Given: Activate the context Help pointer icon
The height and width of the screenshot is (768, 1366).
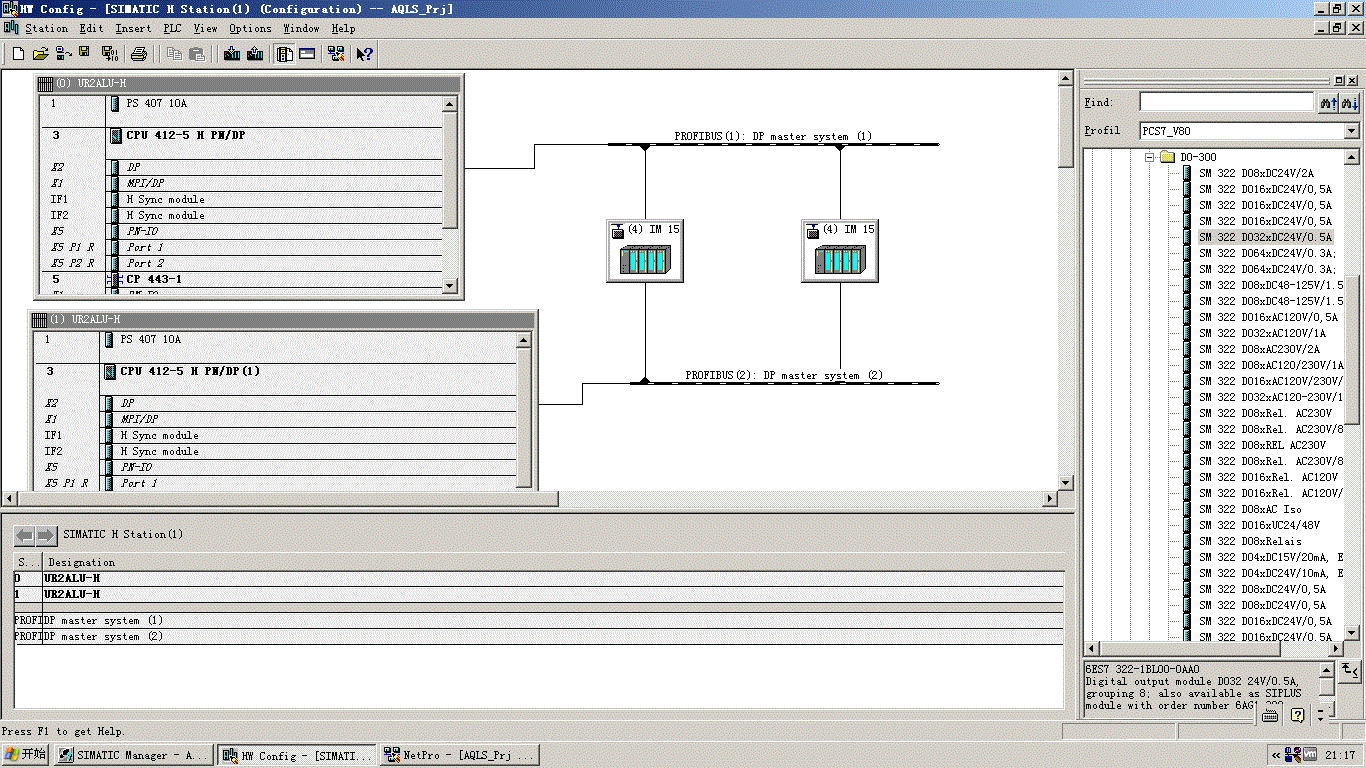Looking at the screenshot, I should (x=365, y=54).
